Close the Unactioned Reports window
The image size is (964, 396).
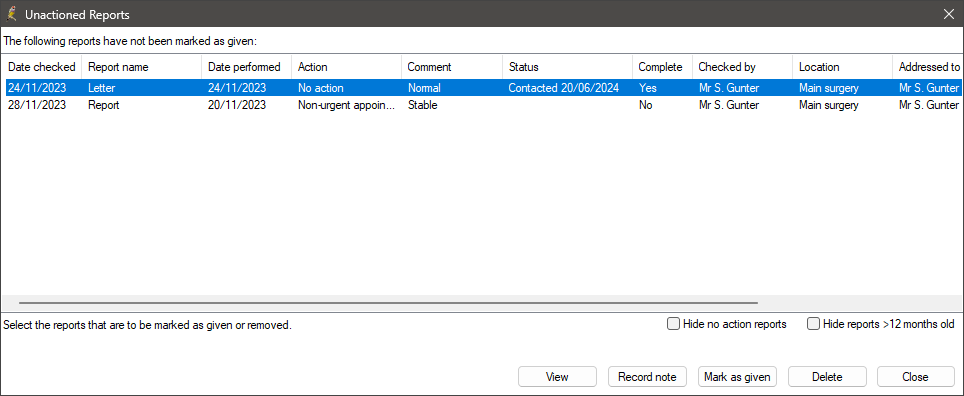point(949,14)
